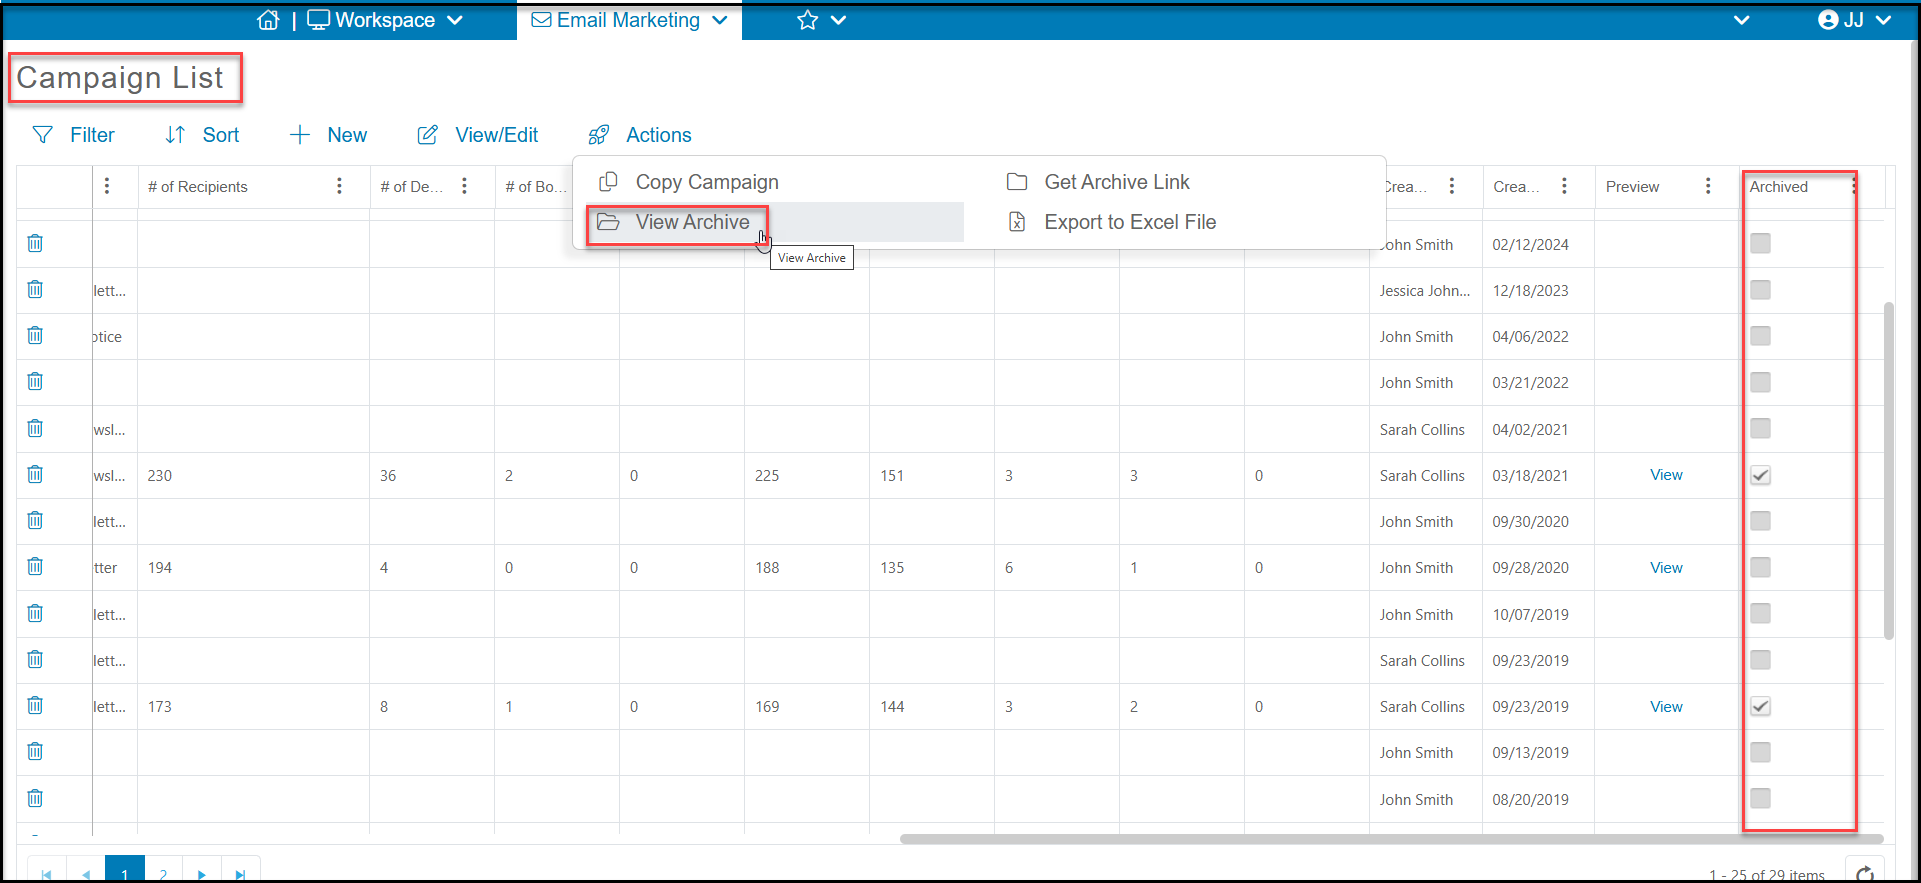The height and width of the screenshot is (883, 1921).
Task: Click the home icon in top bar
Action: [x=268, y=20]
